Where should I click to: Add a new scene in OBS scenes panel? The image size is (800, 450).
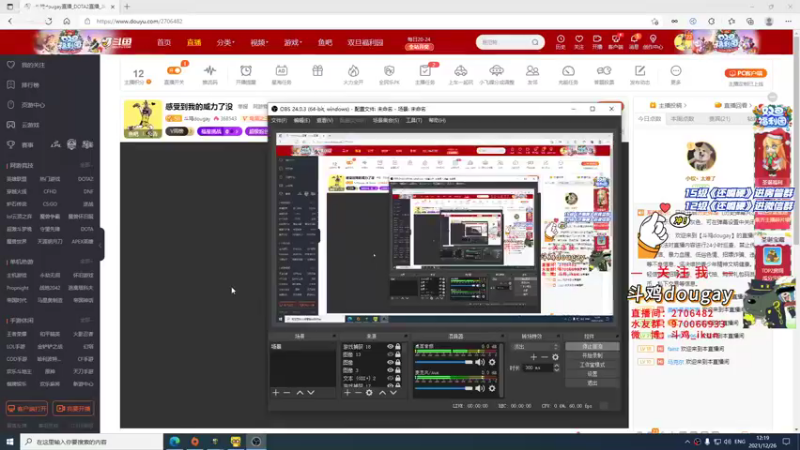[276, 393]
